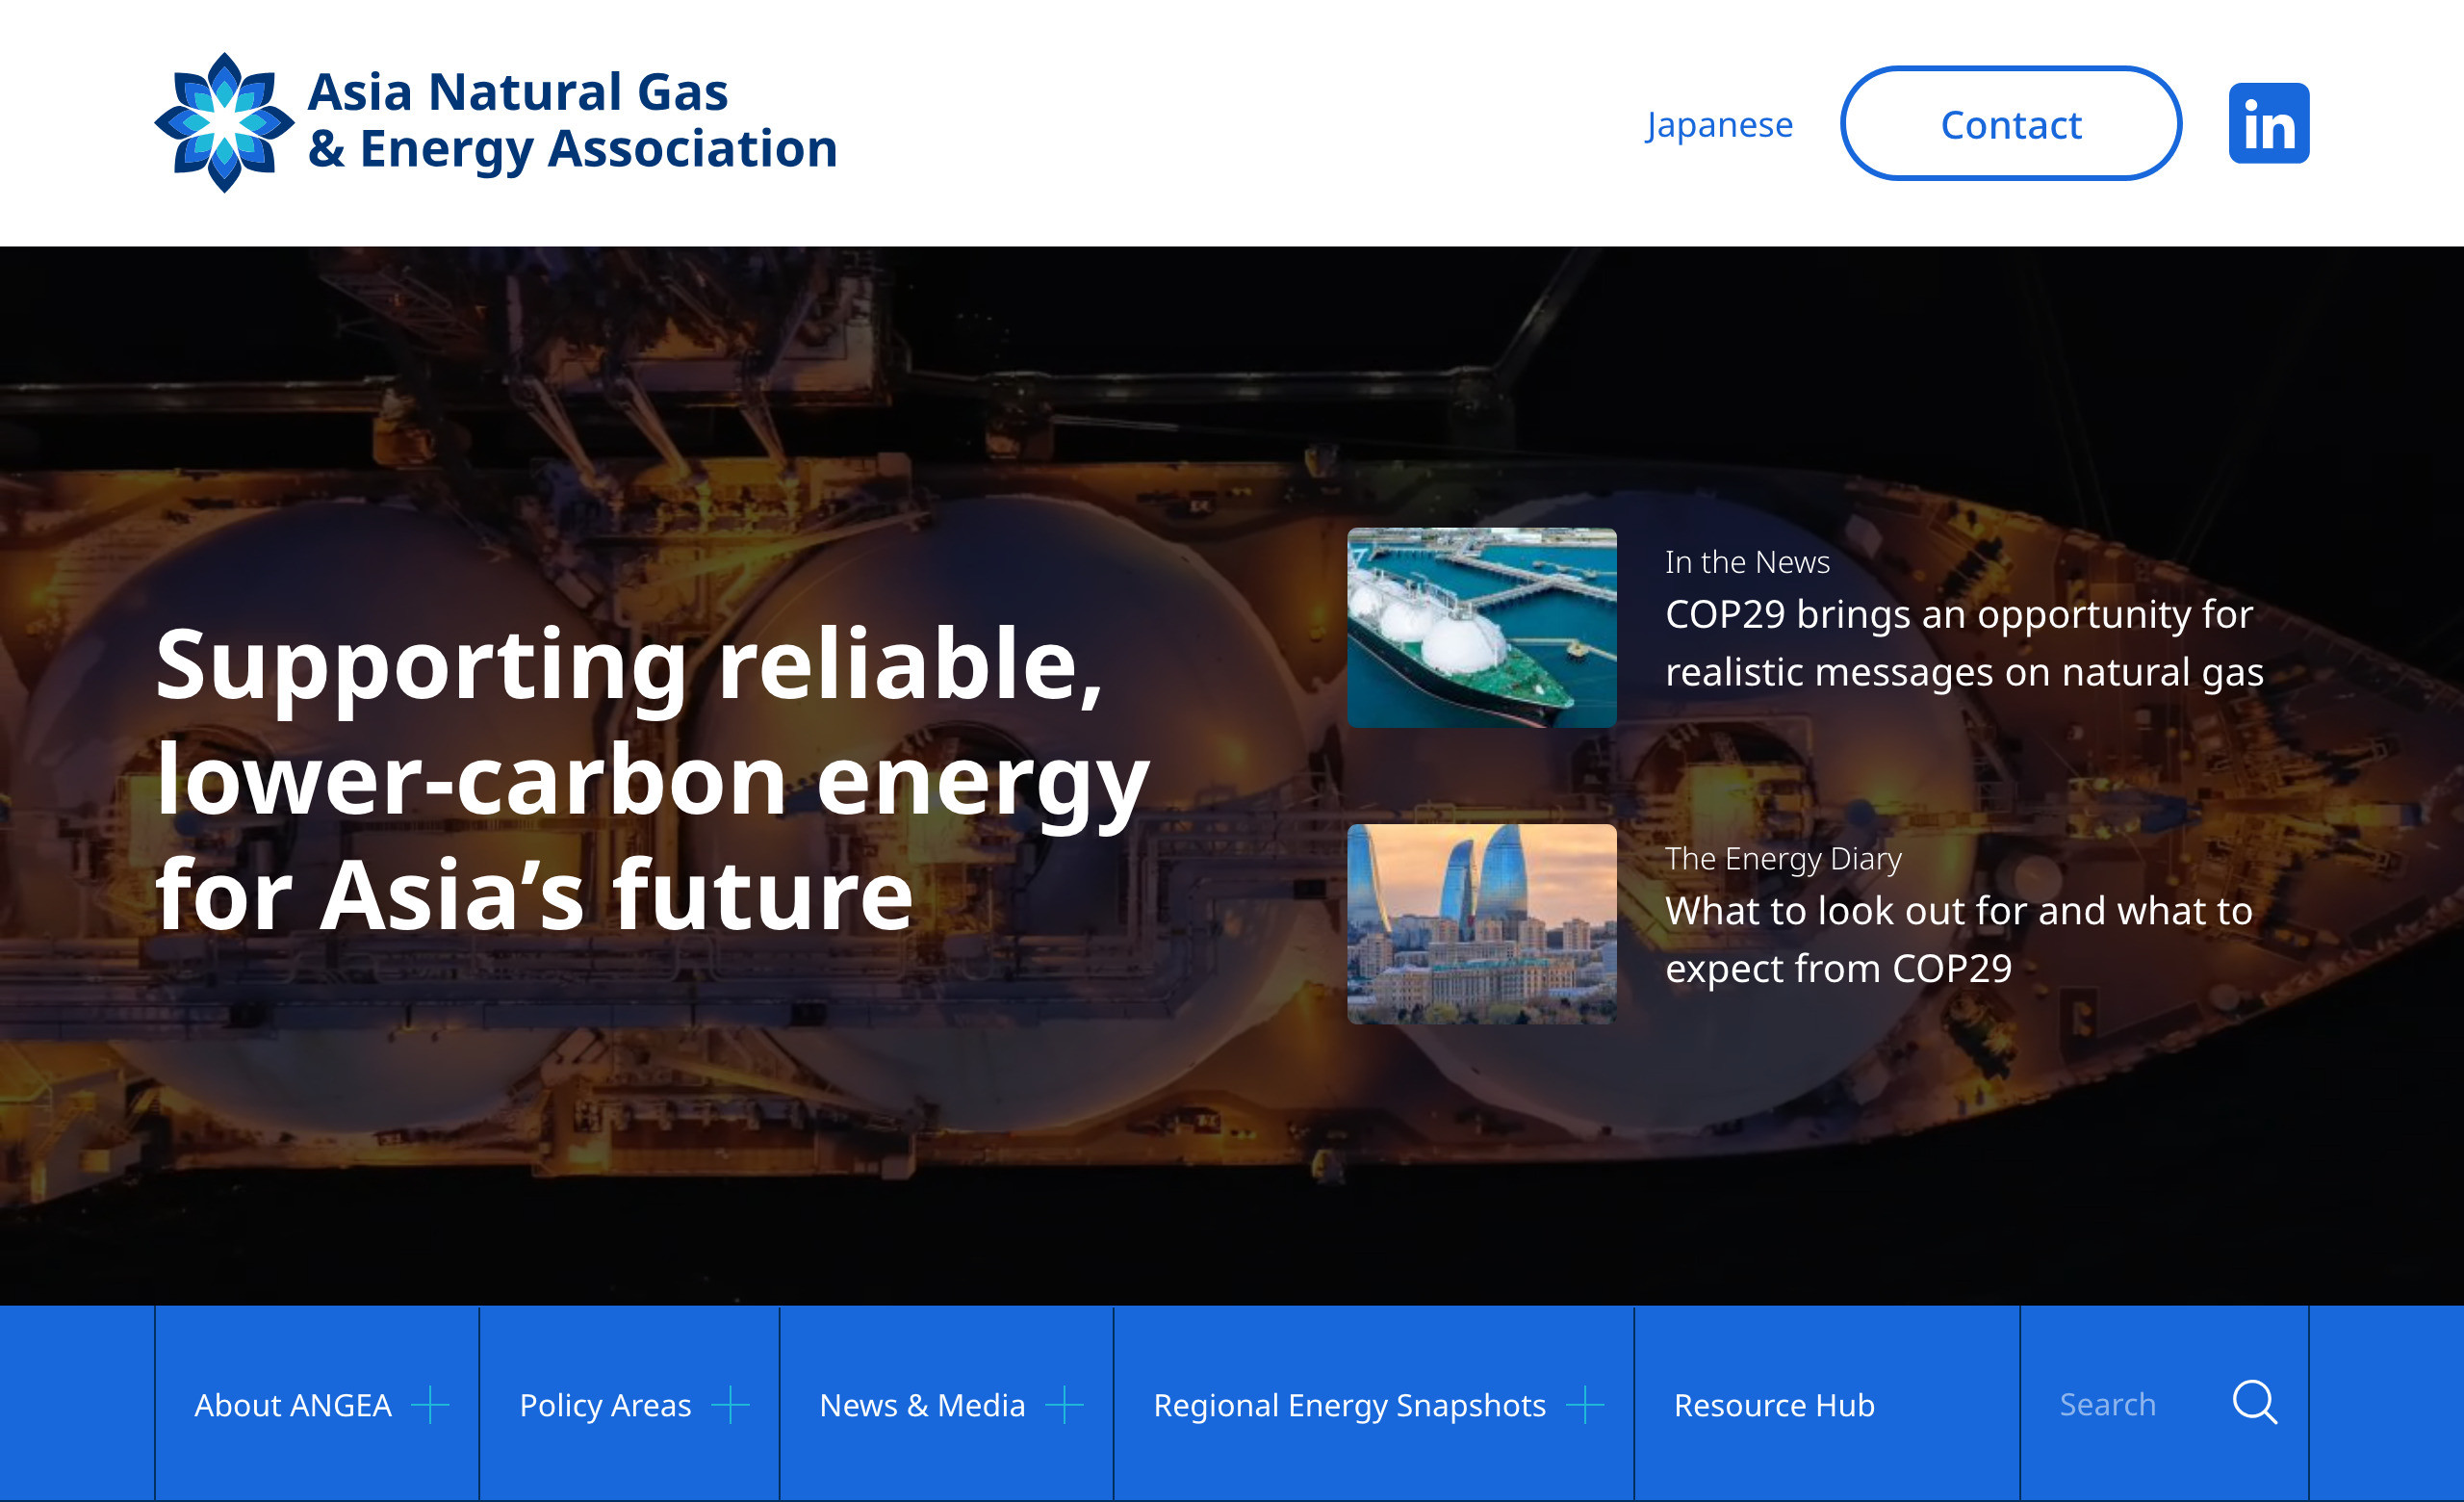
Task: Open the About ANGEA menu item
Action: pyautogui.click(x=293, y=1405)
